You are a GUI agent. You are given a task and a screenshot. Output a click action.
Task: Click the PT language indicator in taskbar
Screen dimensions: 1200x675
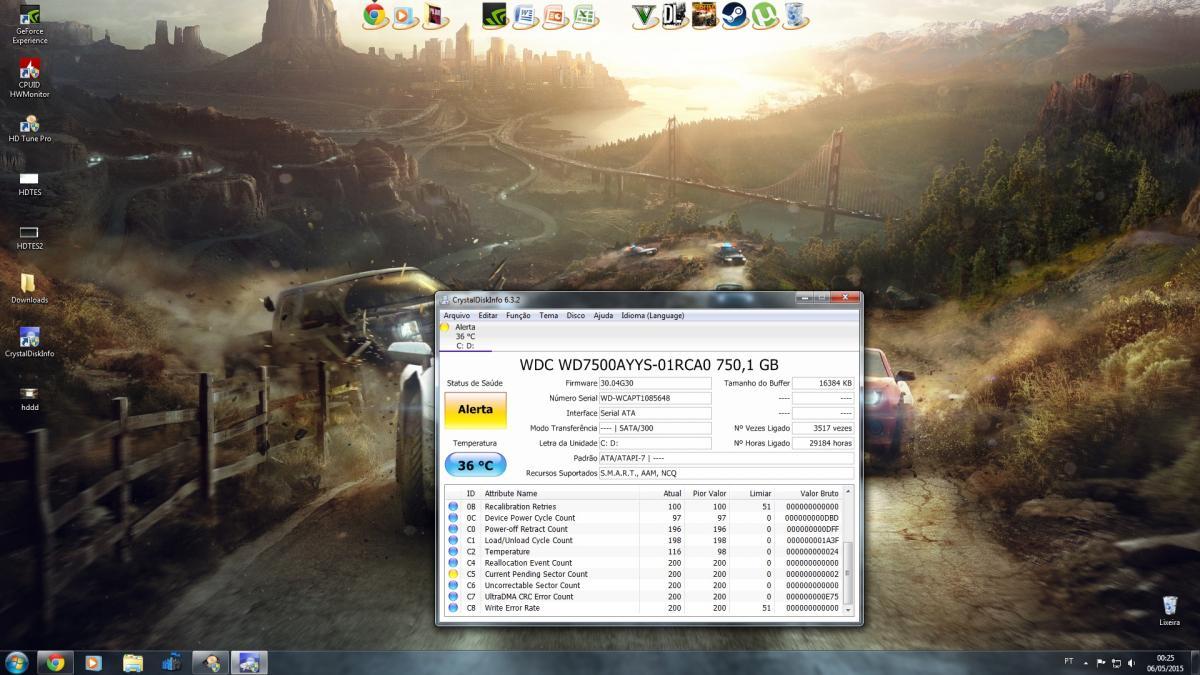click(1069, 662)
